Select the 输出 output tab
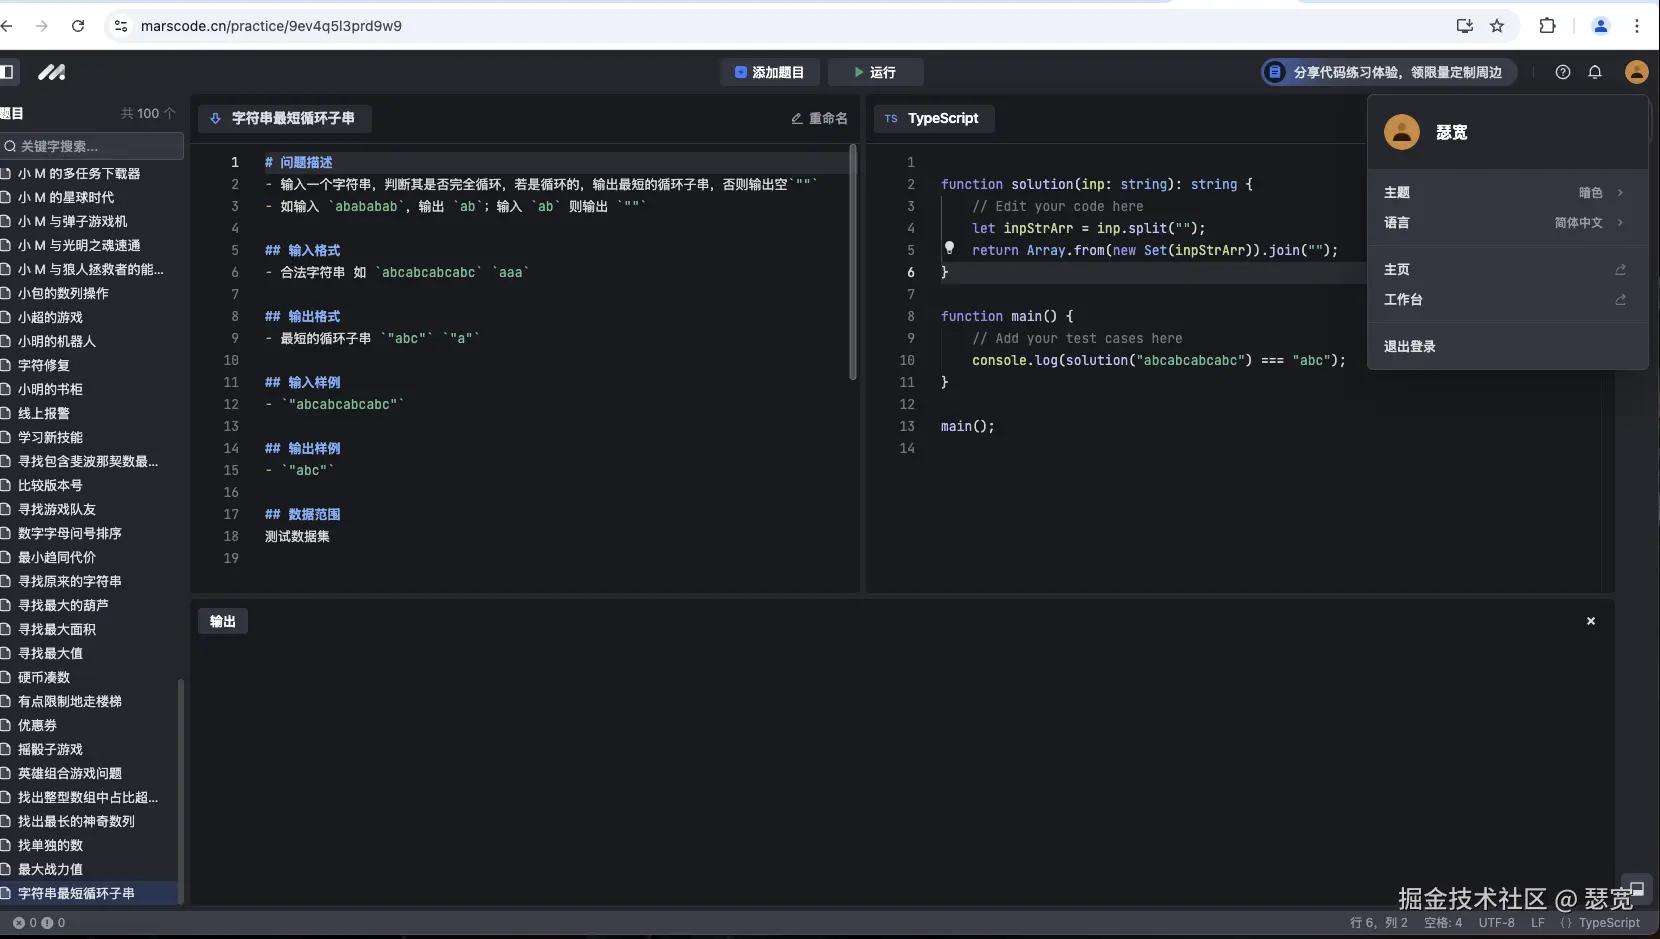This screenshot has width=1660, height=939. click(222, 621)
